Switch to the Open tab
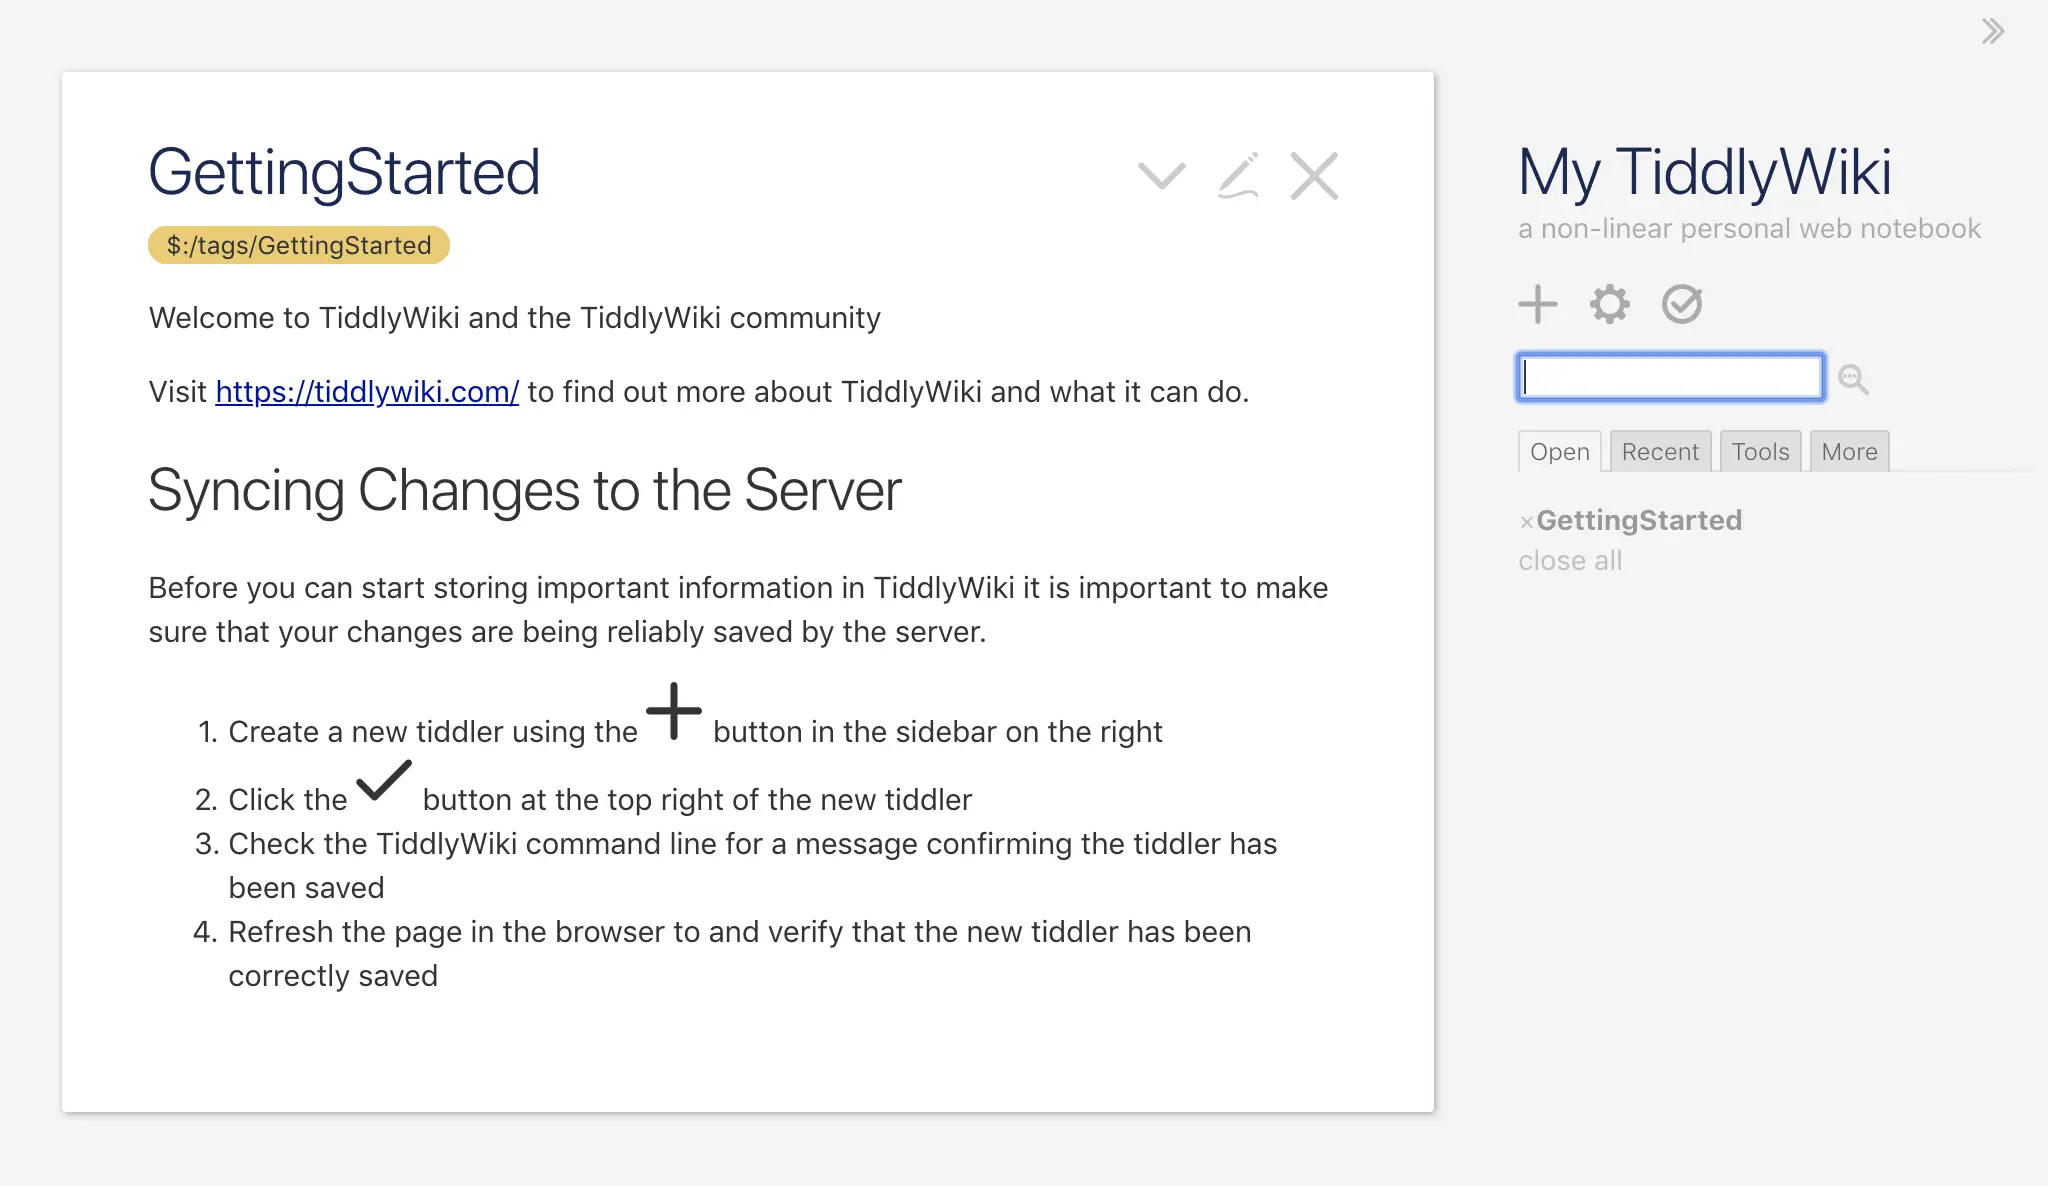The image size is (2048, 1186). point(1559,452)
